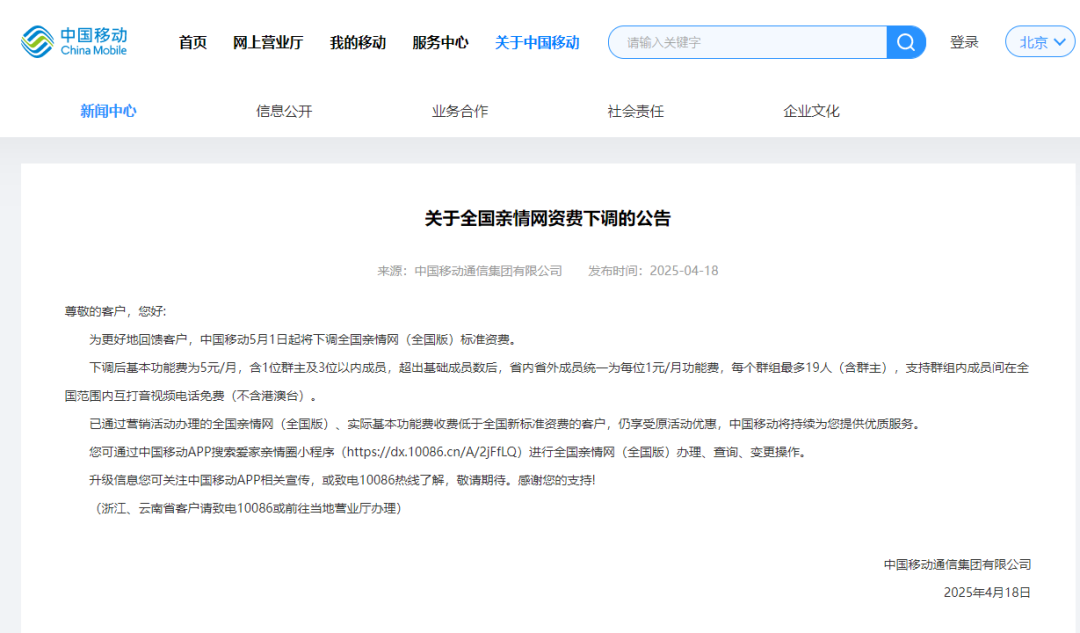Image resolution: width=1080 pixels, height=633 pixels.
Task: Click the China Mobile logo
Action: [x=75, y=41]
